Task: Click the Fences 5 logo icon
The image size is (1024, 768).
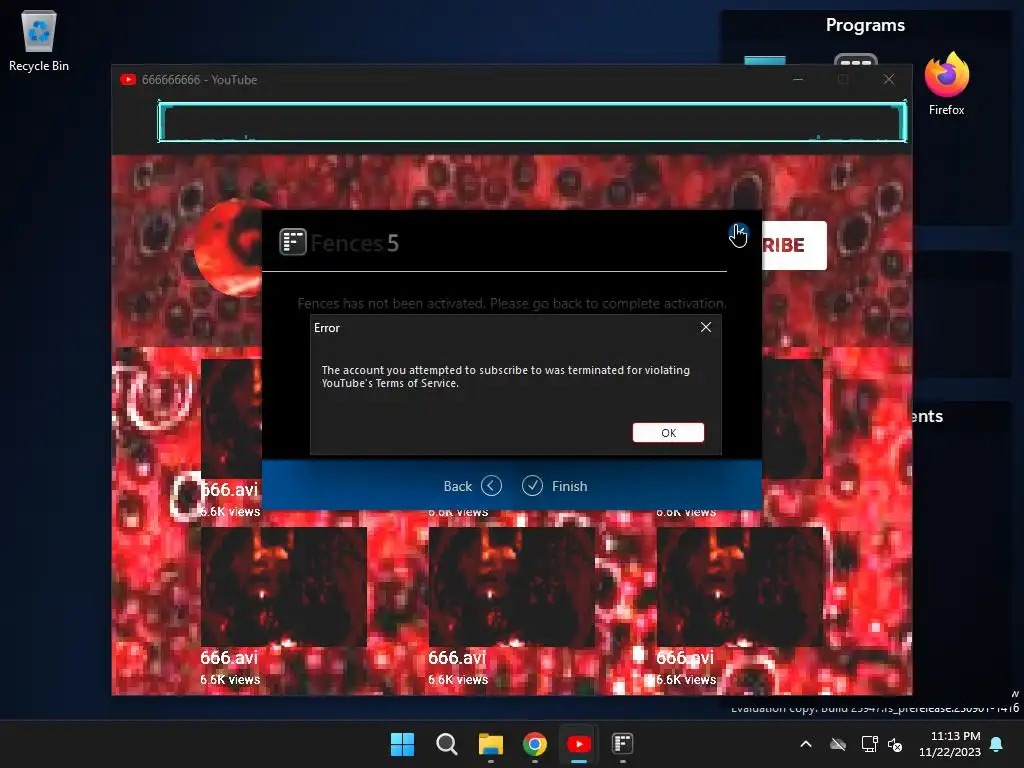Action: [x=293, y=242]
